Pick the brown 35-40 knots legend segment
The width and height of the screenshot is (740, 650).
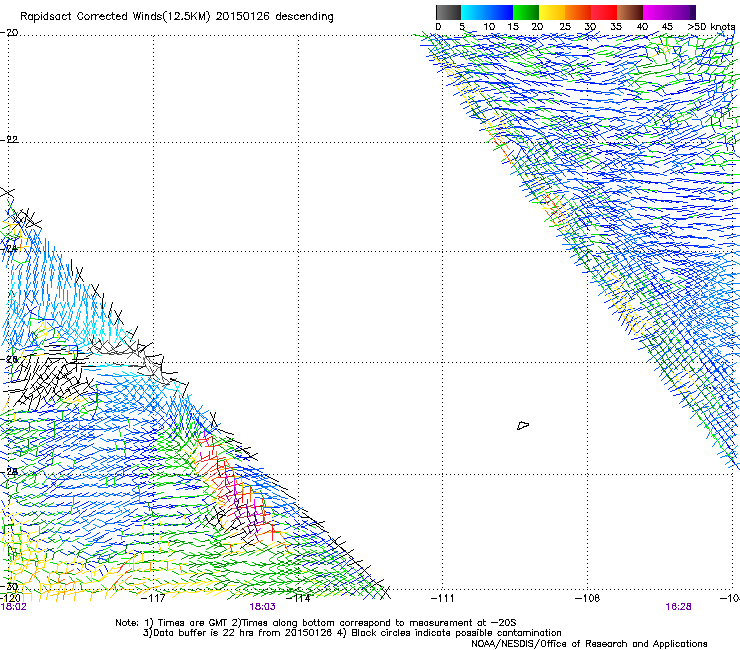coord(630,12)
